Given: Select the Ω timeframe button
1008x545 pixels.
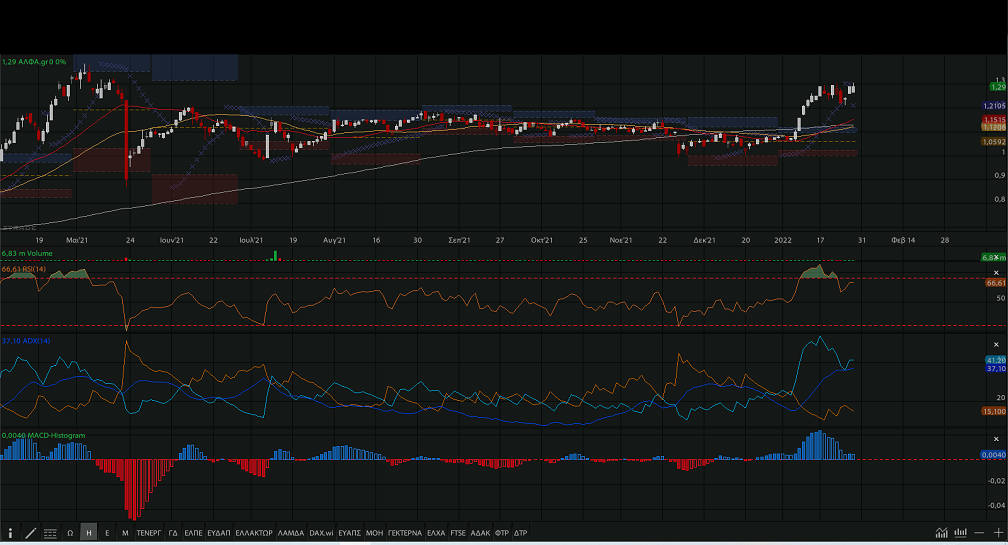Looking at the screenshot, I should [x=70, y=533].
